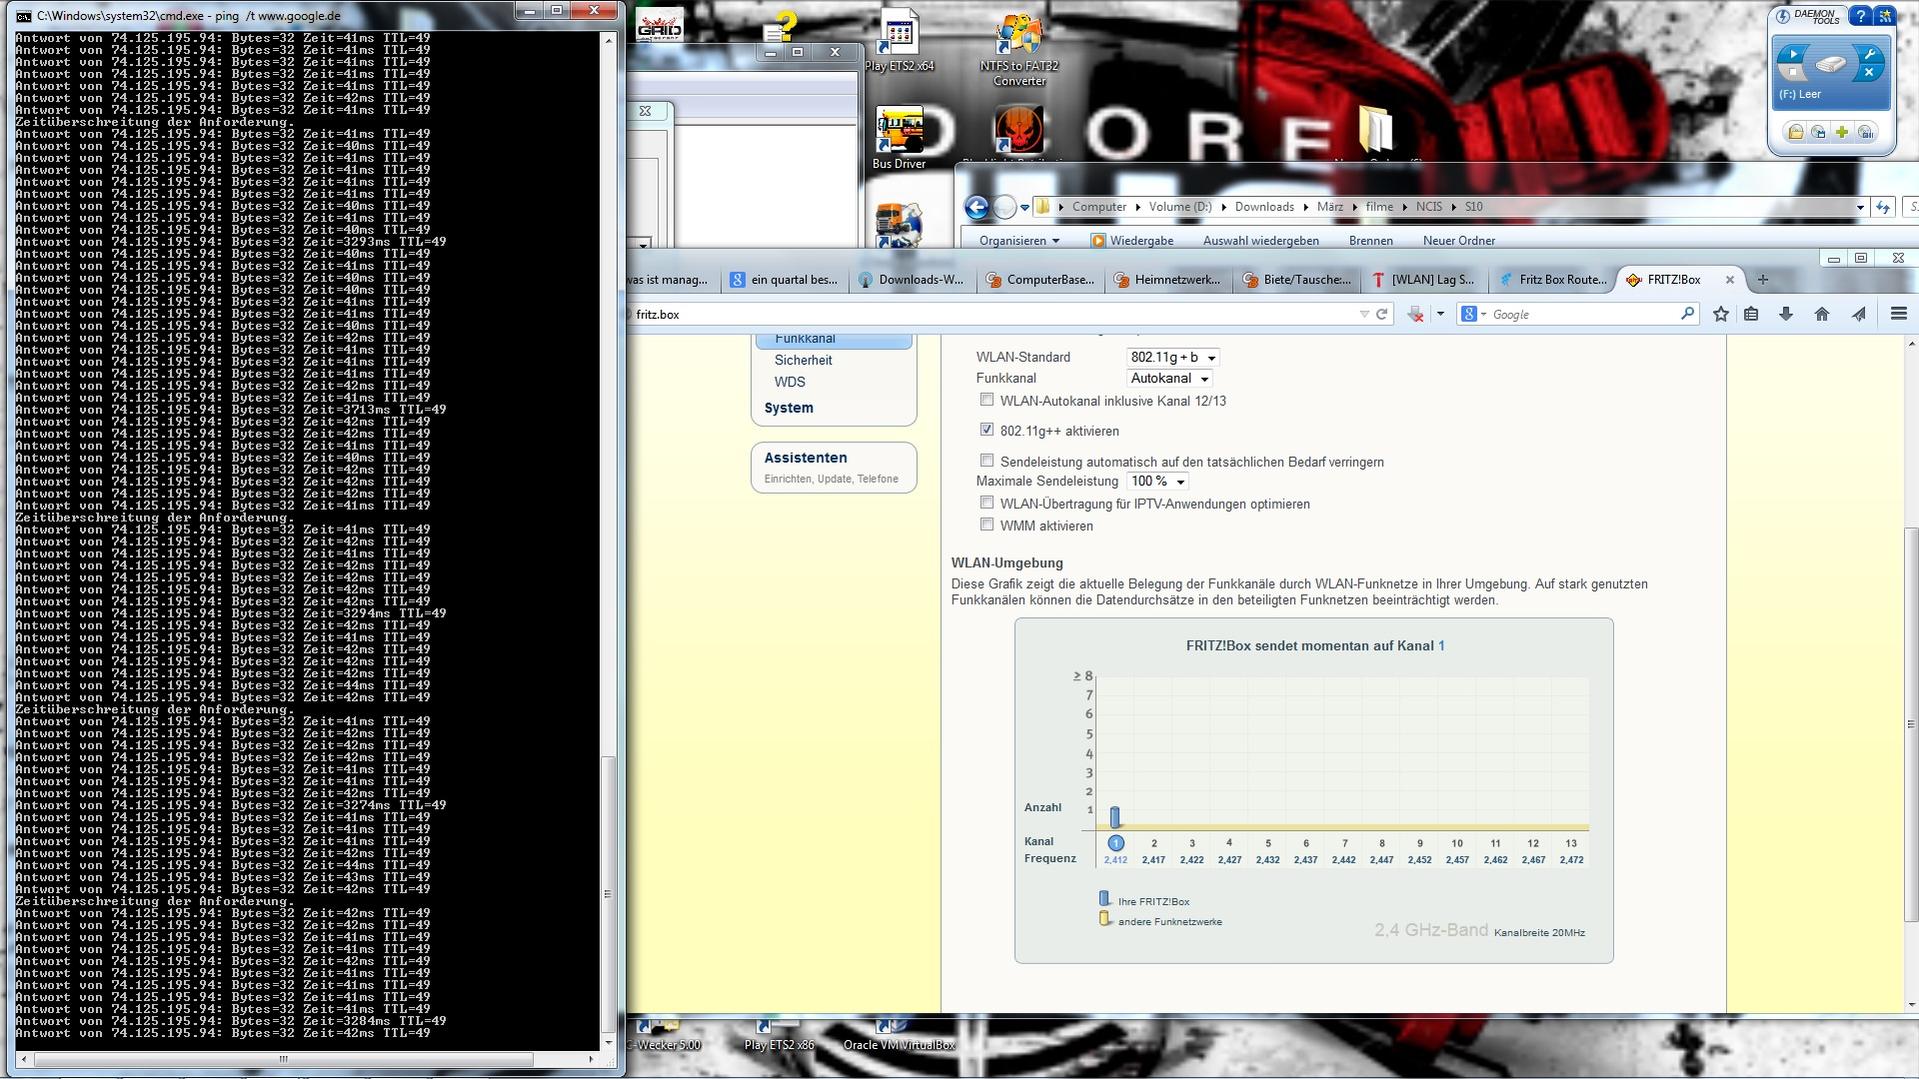Screen dimensions: 1919x1079
Task: Open WLAN-Standard 802.11g + b dropdown
Action: pyautogui.click(x=1173, y=357)
